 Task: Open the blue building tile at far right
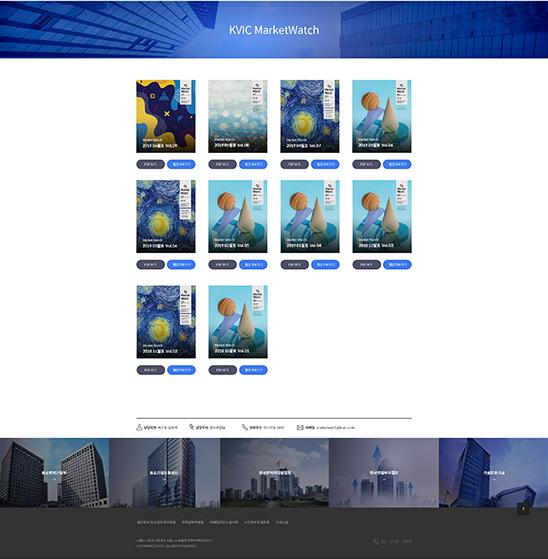493,473
